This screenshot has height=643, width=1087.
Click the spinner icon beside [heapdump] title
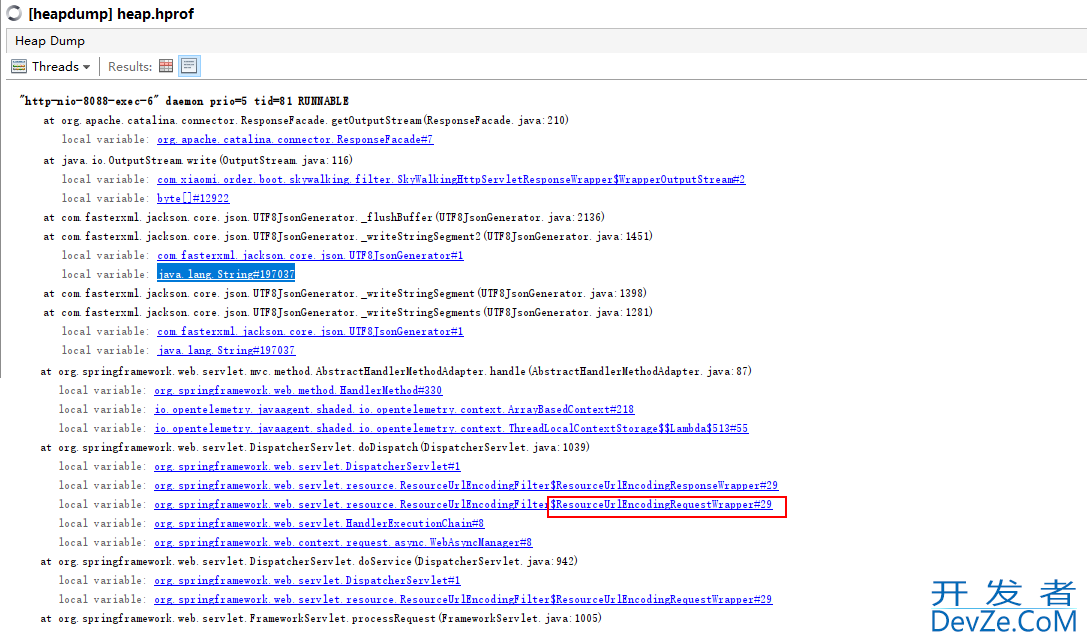pyautogui.click(x=14, y=13)
